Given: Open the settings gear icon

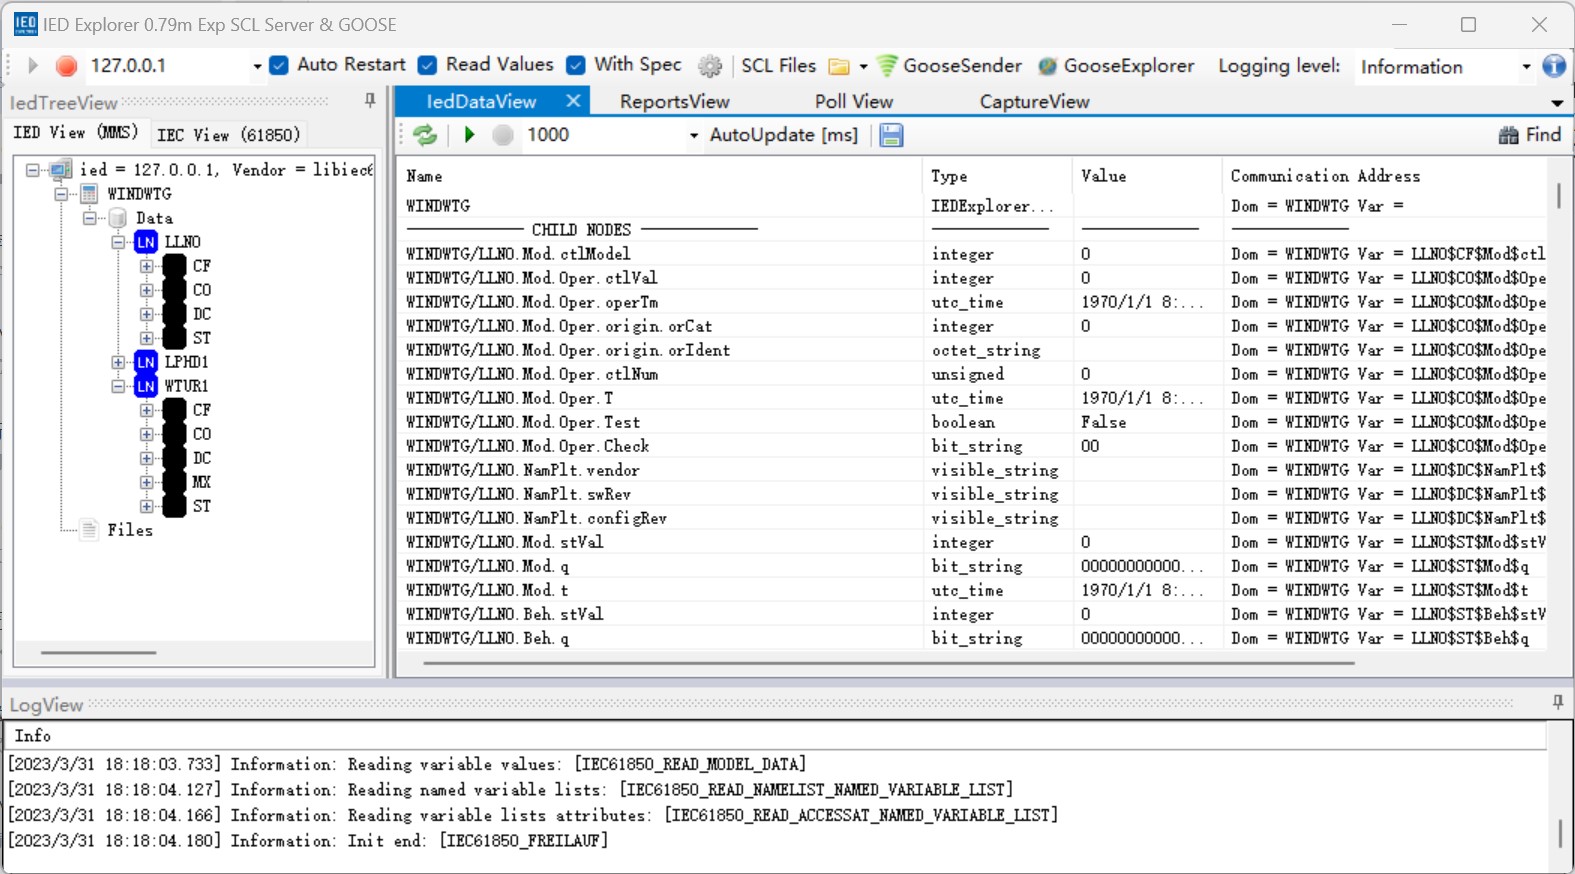Looking at the screenshot, I should click(710, 66).
